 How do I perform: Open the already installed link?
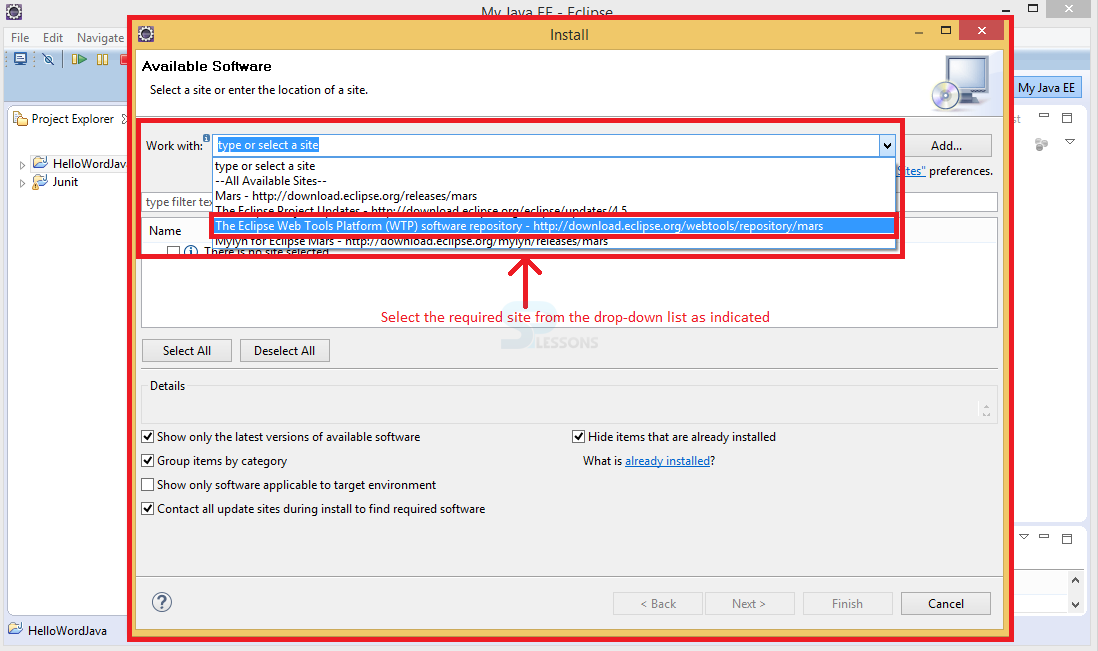pyautogui.click(x=667, y=461)
